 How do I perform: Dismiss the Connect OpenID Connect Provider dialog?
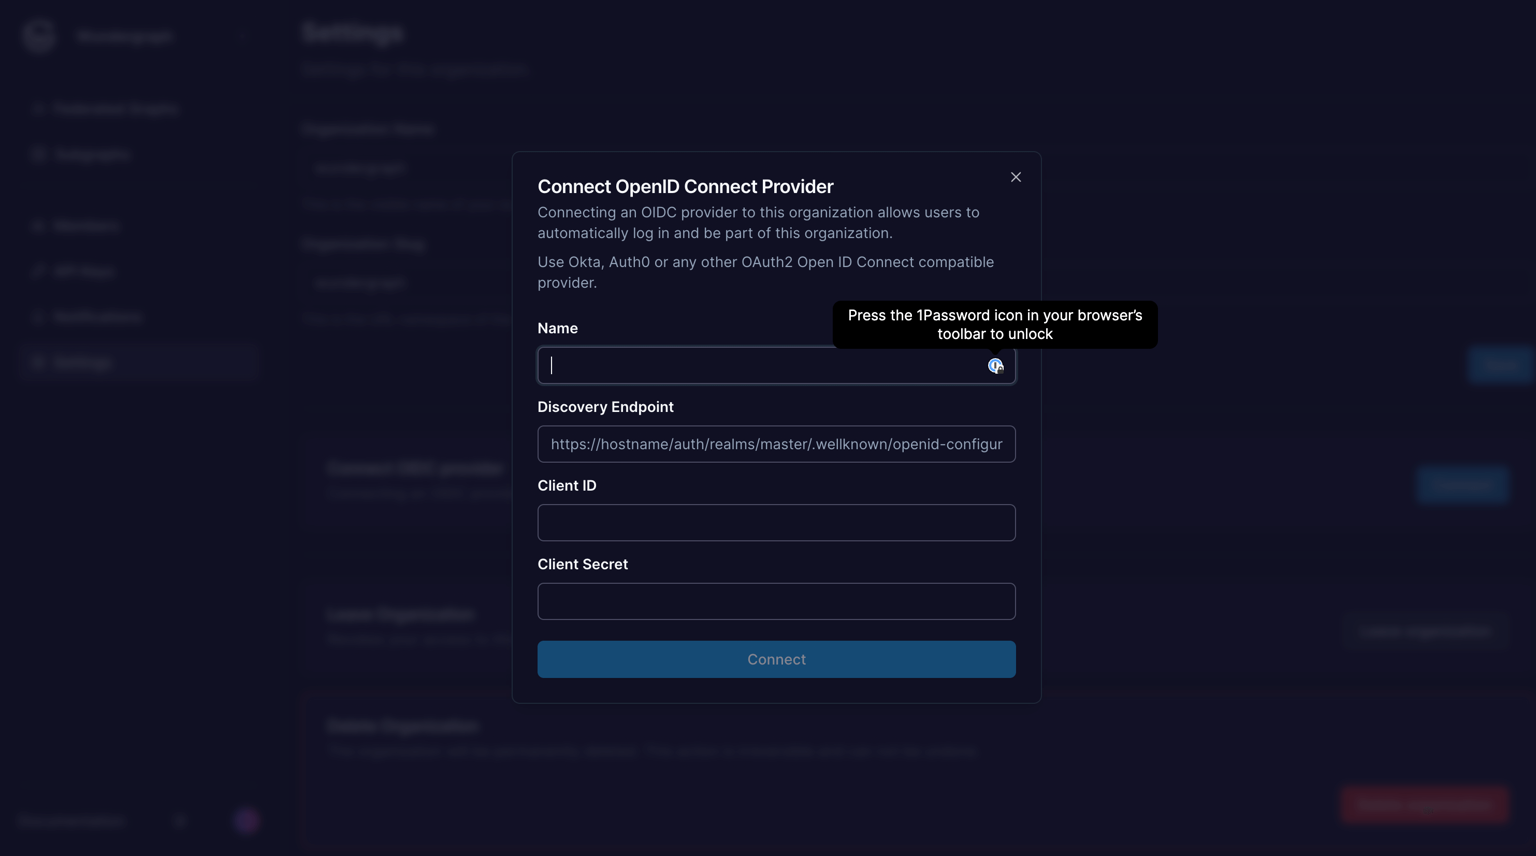tap(1015, 177)
